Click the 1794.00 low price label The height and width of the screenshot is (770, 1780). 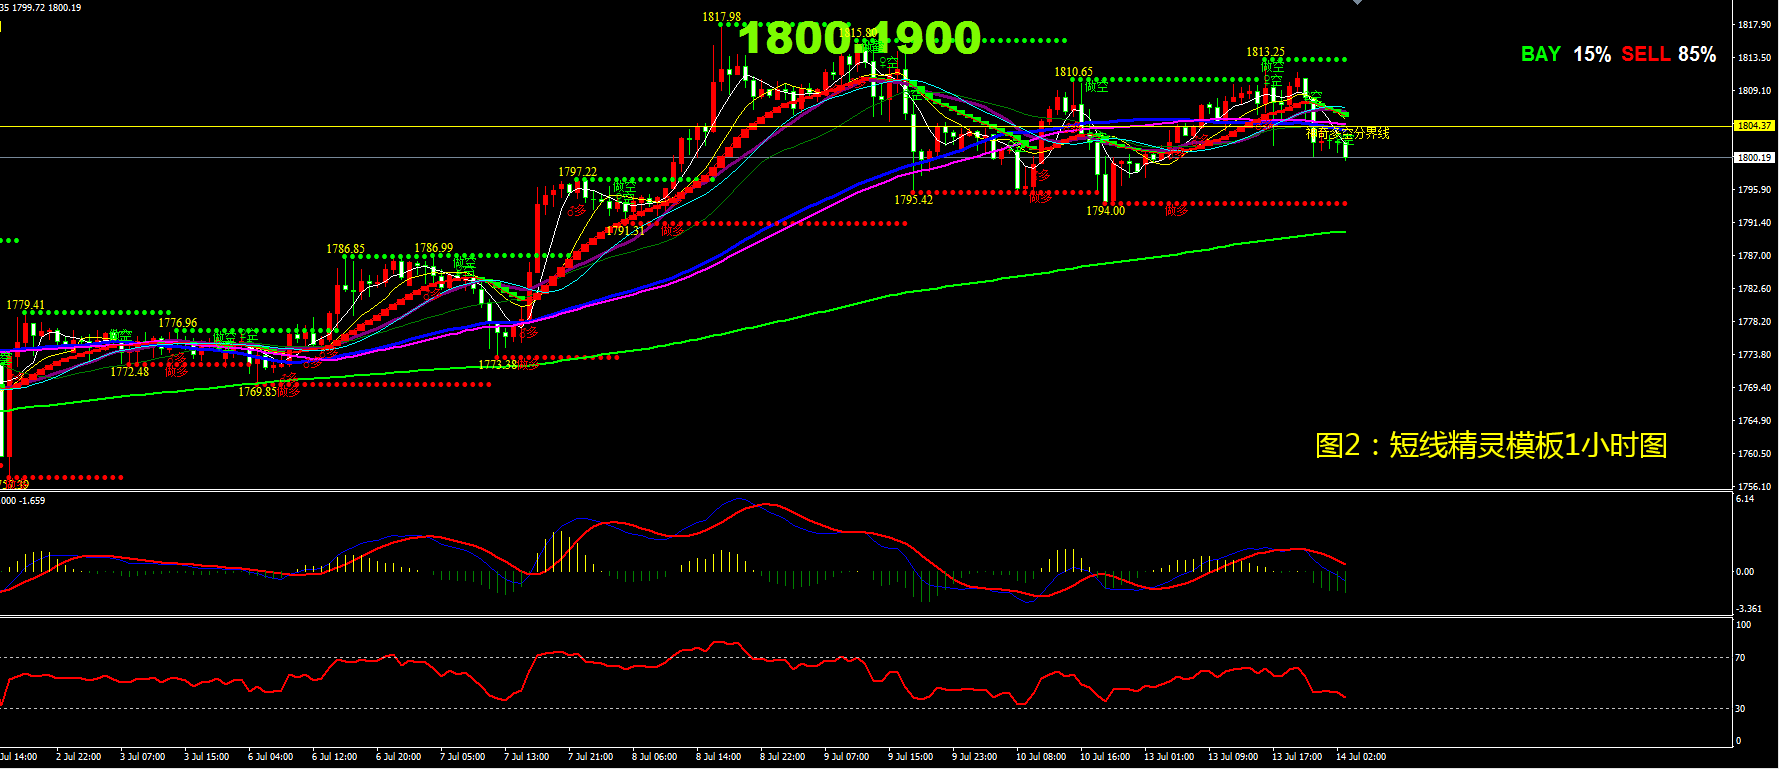pos(1105,211)
